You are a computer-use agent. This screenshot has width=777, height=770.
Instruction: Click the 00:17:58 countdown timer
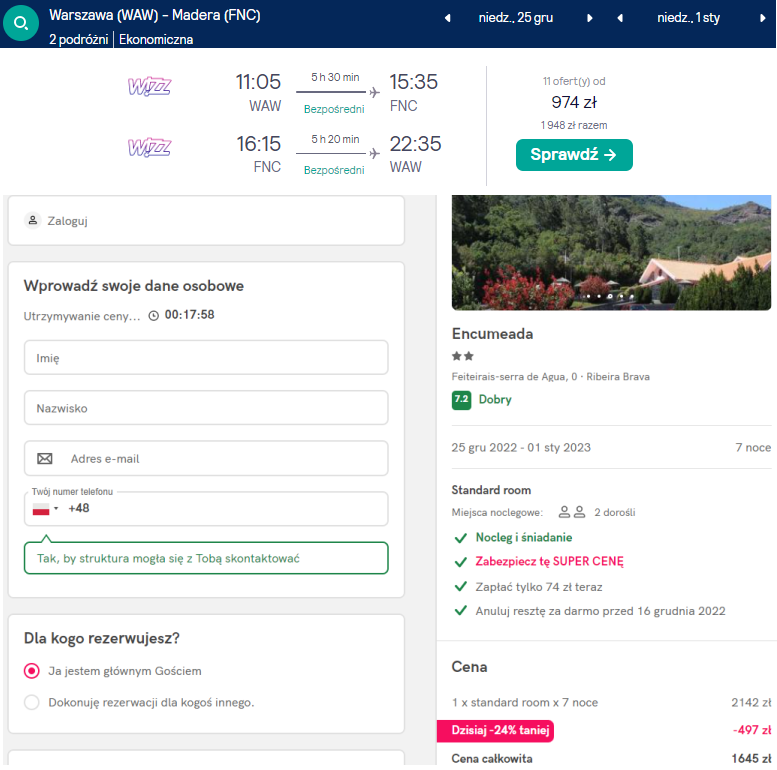(x=189, y=315)
